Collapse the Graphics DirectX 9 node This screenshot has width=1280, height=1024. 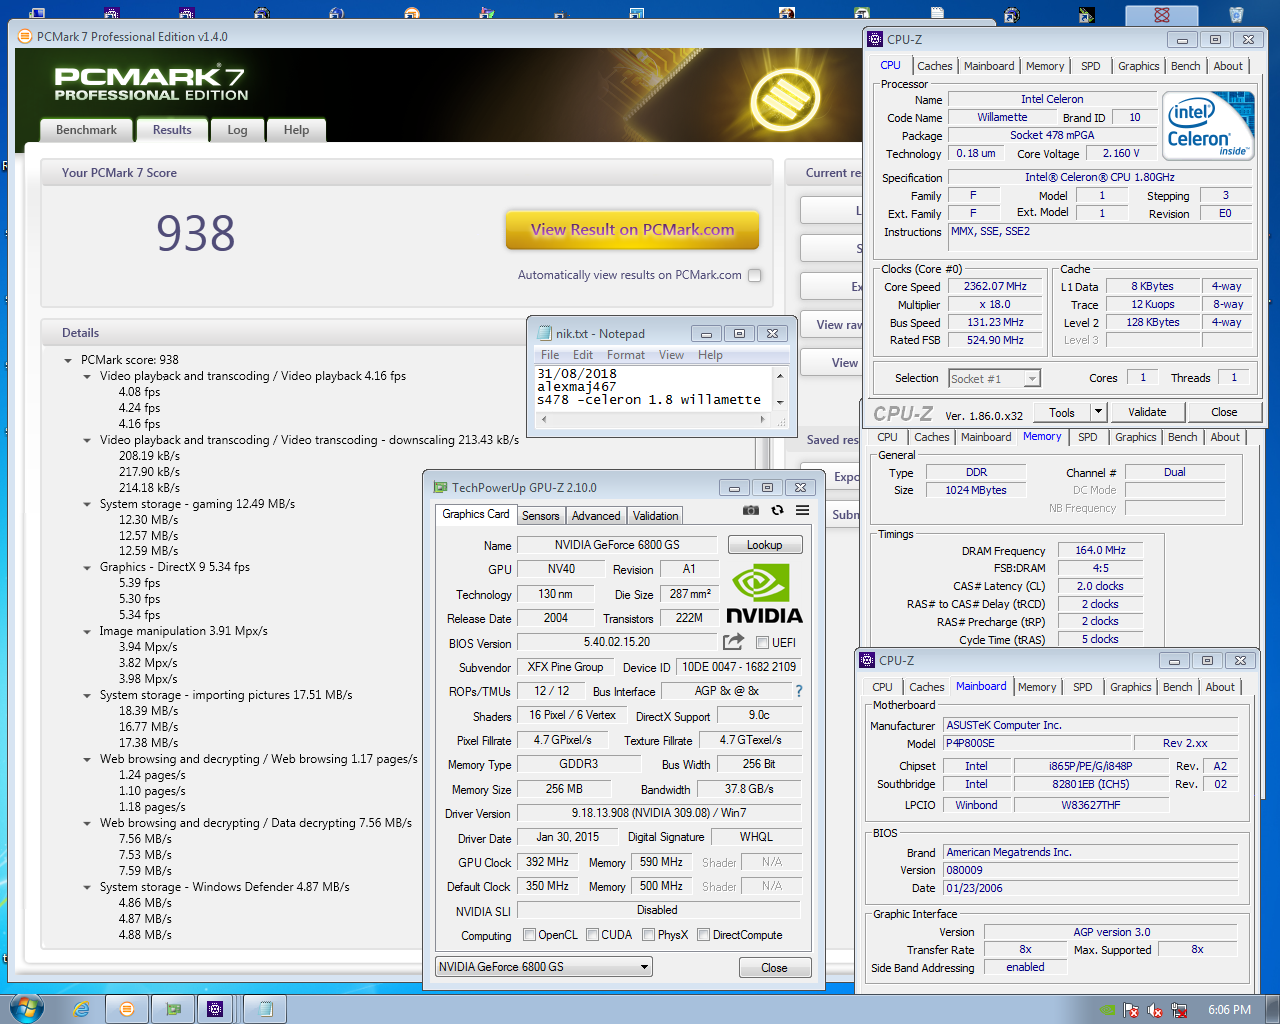pyautogui.click(x=87, y=567)
